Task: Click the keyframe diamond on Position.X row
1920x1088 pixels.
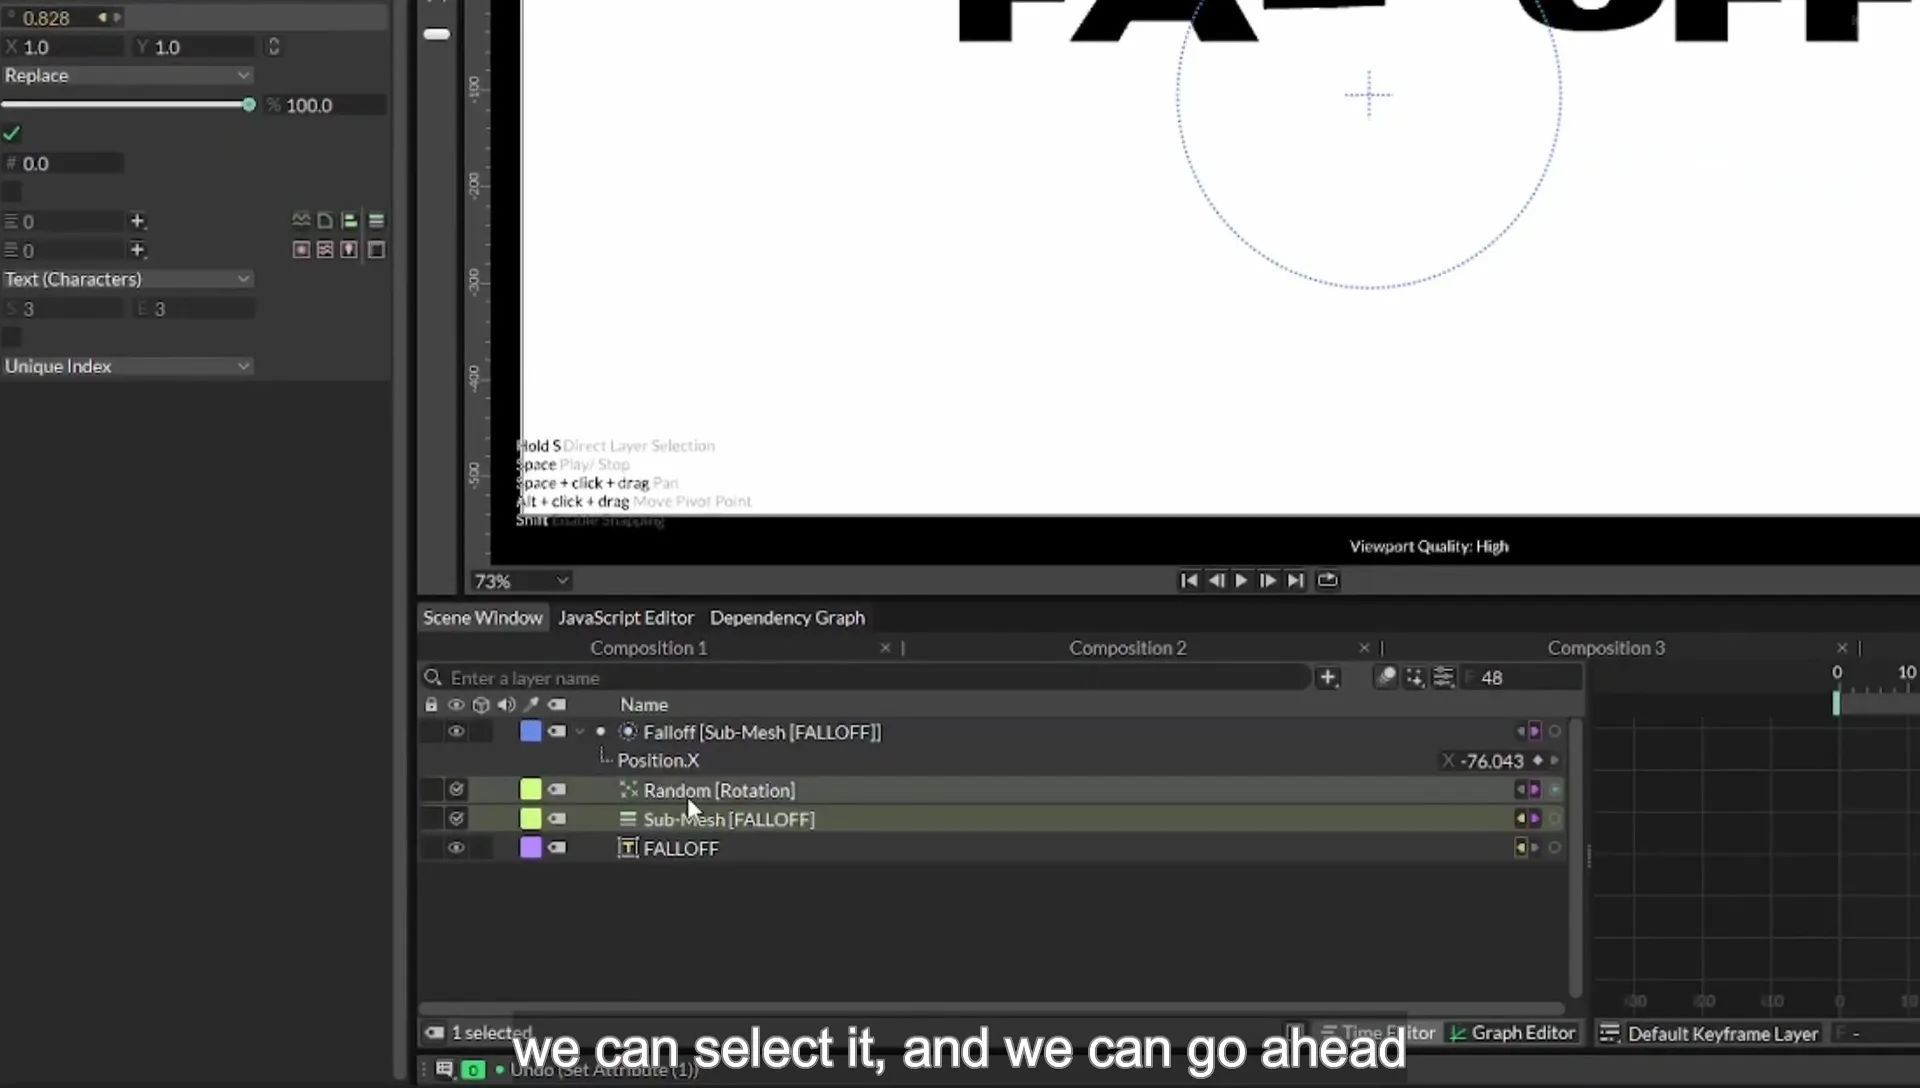Action: pos(1538,761)
